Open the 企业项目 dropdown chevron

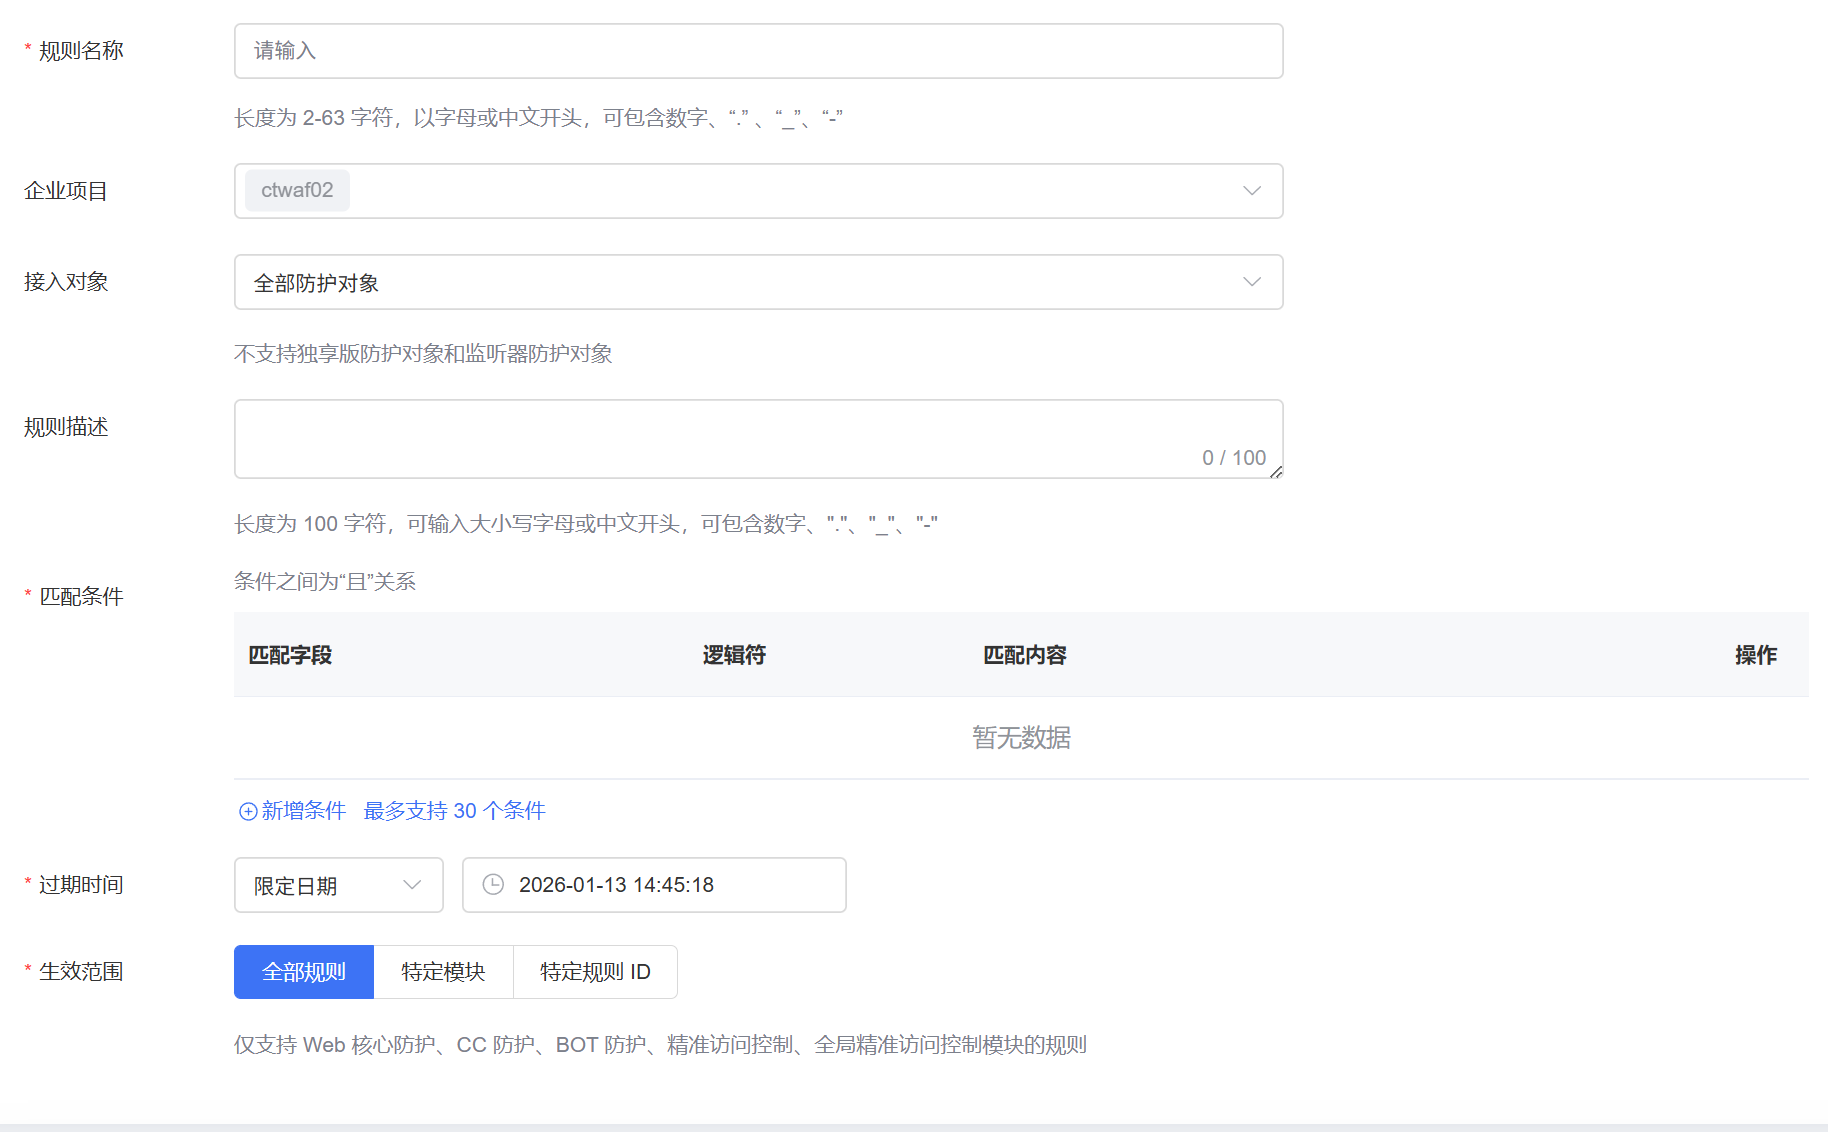tap(1251, 191)
